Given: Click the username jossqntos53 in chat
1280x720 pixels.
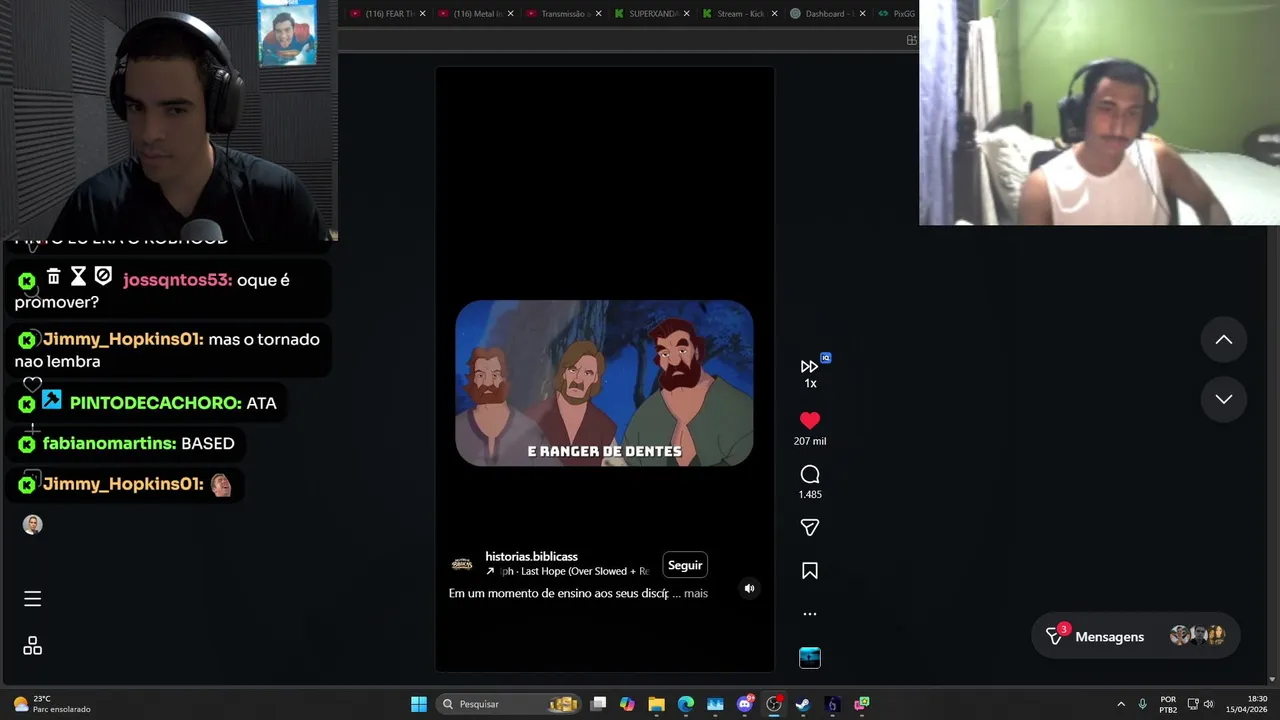Looking at the screenshot, I should tap(177, 280).
